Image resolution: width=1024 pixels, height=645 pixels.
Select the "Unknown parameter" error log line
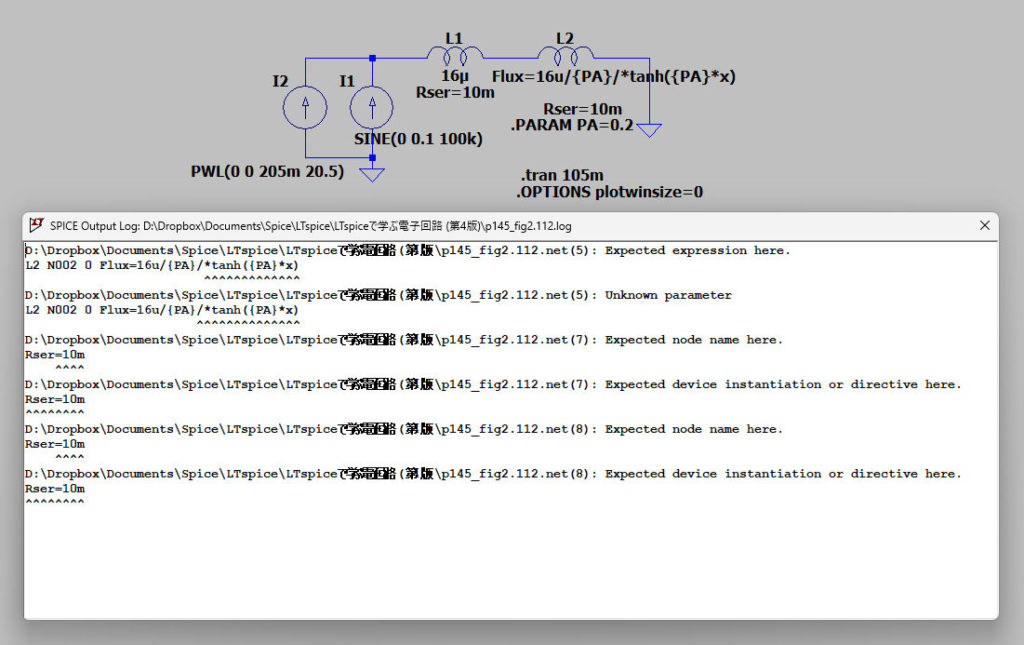click(x=378, y=295)
